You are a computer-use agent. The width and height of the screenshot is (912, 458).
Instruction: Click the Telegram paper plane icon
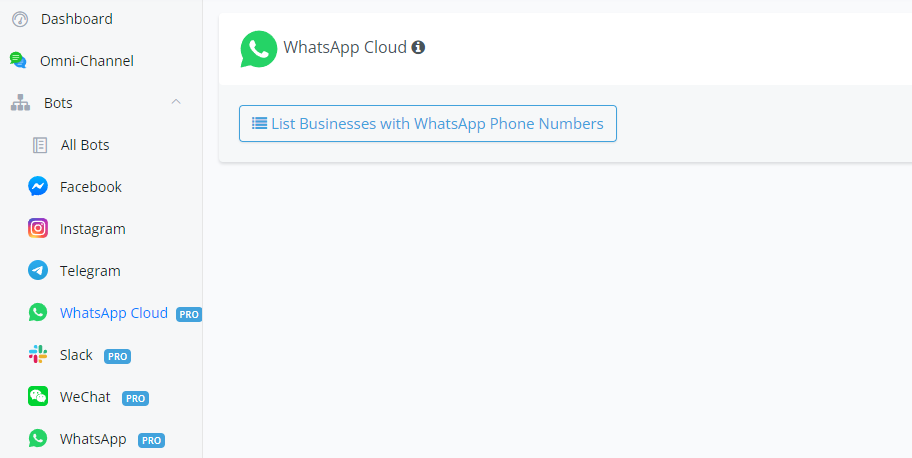38,271
